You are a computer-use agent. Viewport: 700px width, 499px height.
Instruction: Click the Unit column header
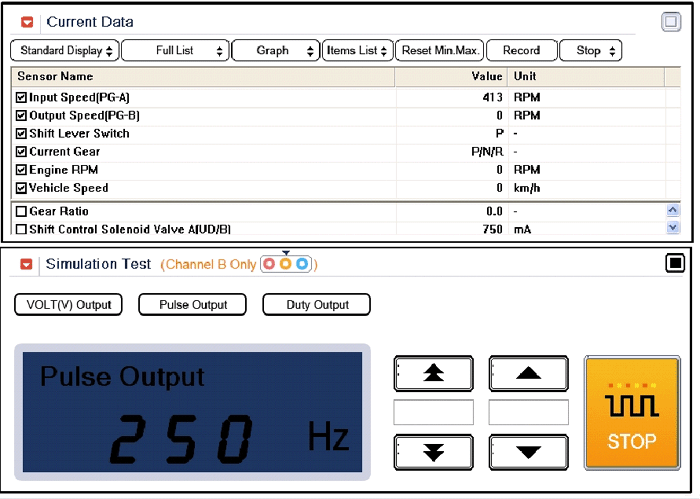point(587,76)
